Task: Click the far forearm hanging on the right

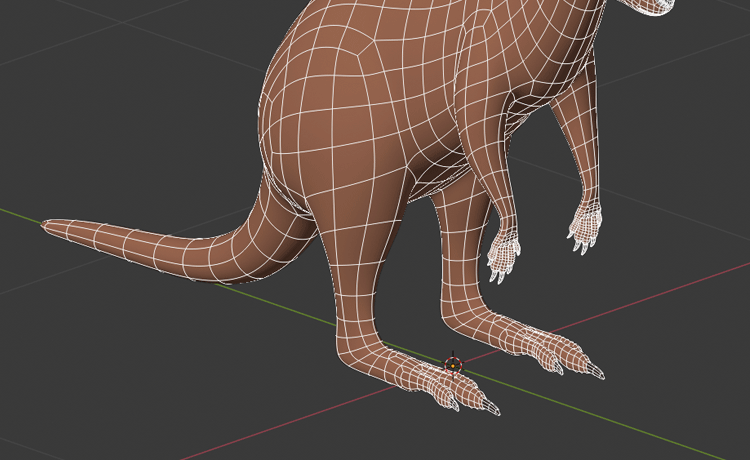Action: click(592, 160)
